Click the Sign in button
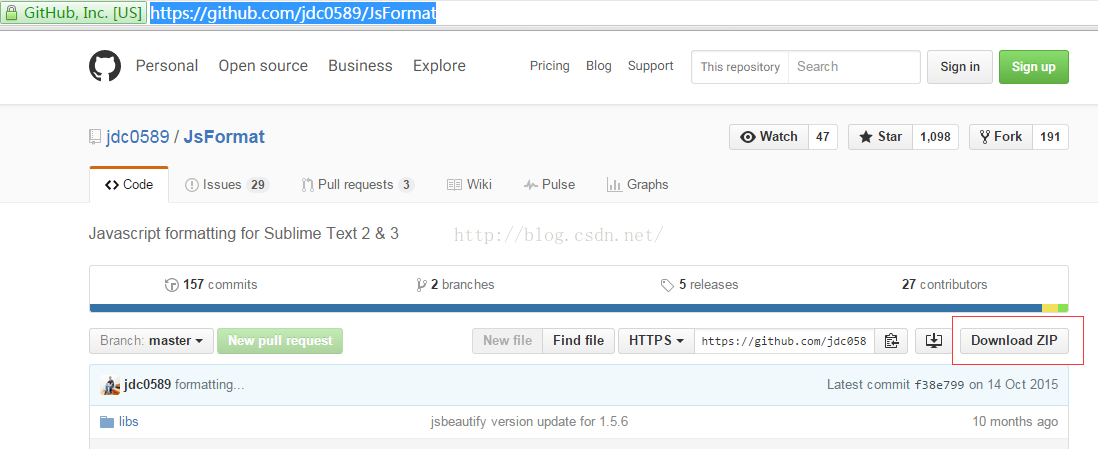The width and height of the screenshot is (1098, 449). click(x=960, y=67)
